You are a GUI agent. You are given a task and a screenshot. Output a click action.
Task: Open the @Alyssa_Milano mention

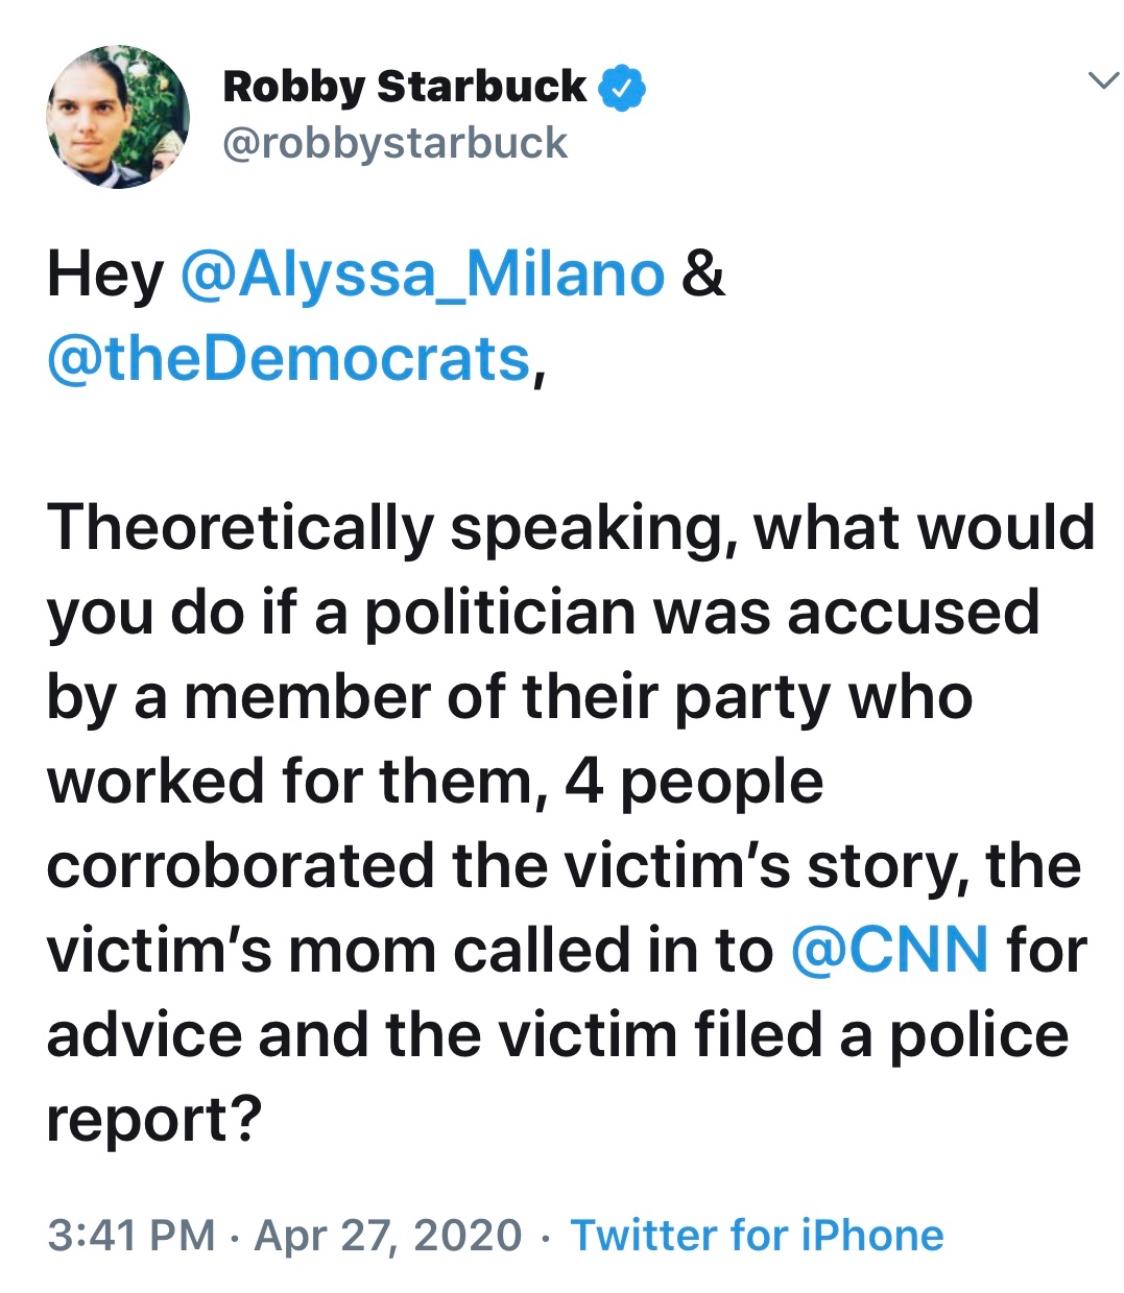click(x=422, y=275)
